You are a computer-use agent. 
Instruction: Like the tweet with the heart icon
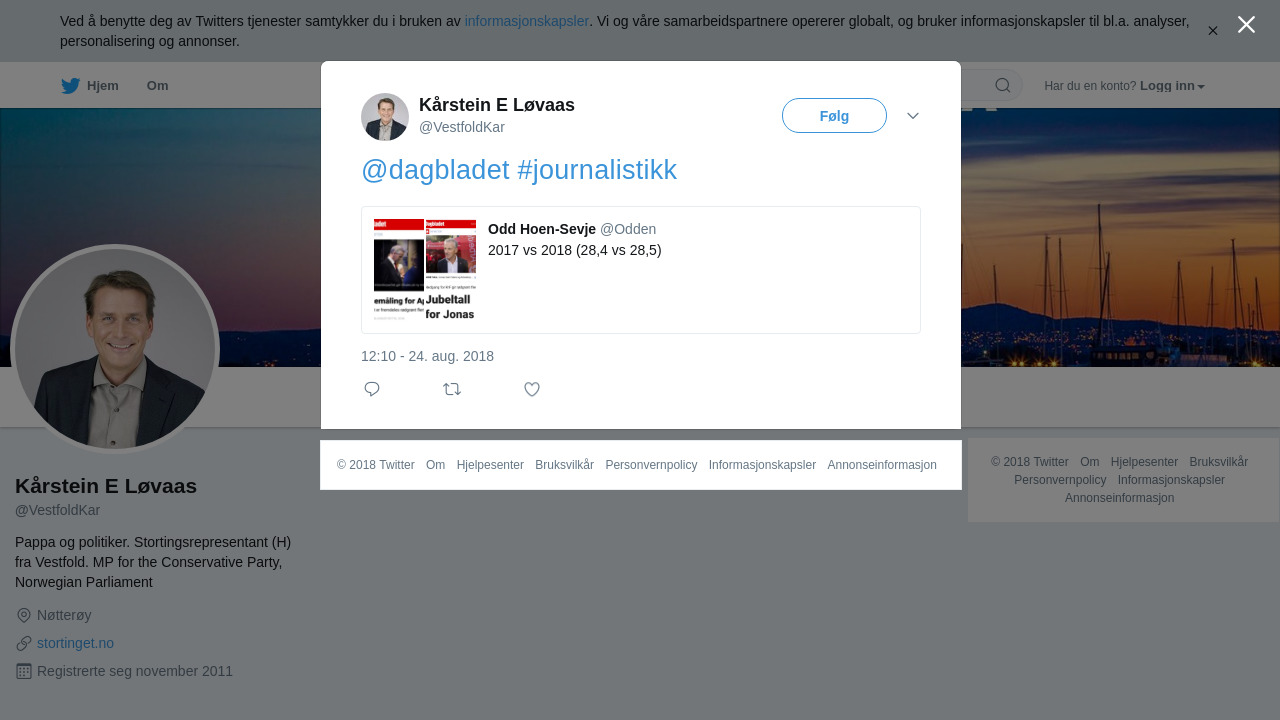point(532,389)
